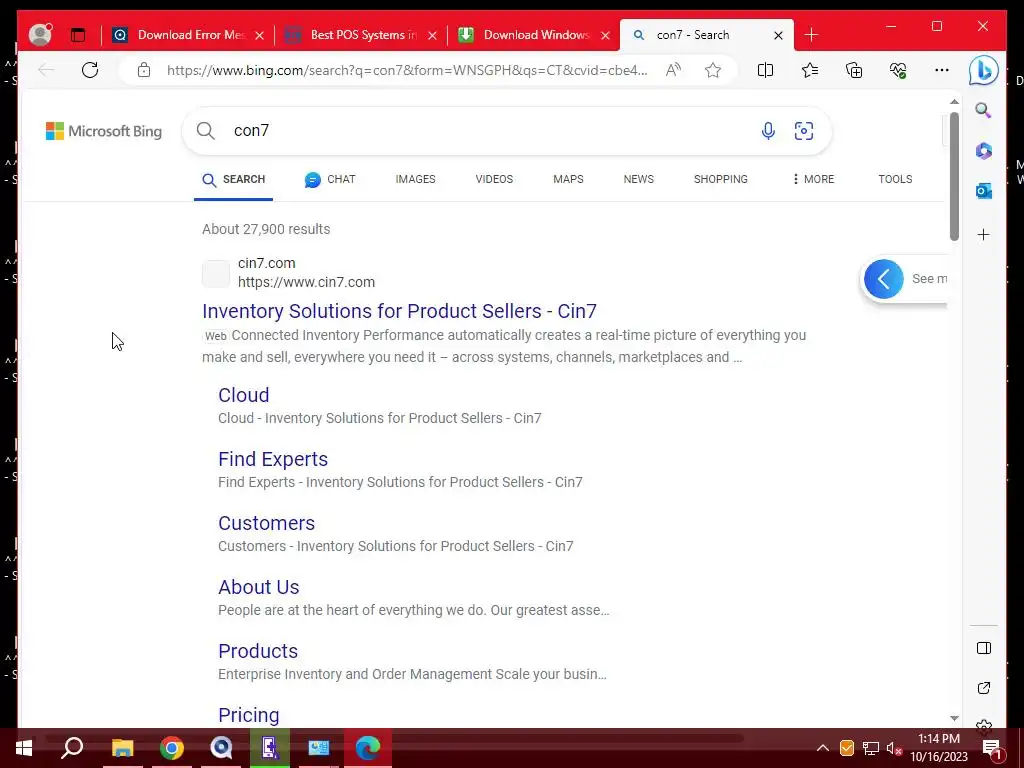
Task: Open the Collections icon
Action: coord(854,71)
